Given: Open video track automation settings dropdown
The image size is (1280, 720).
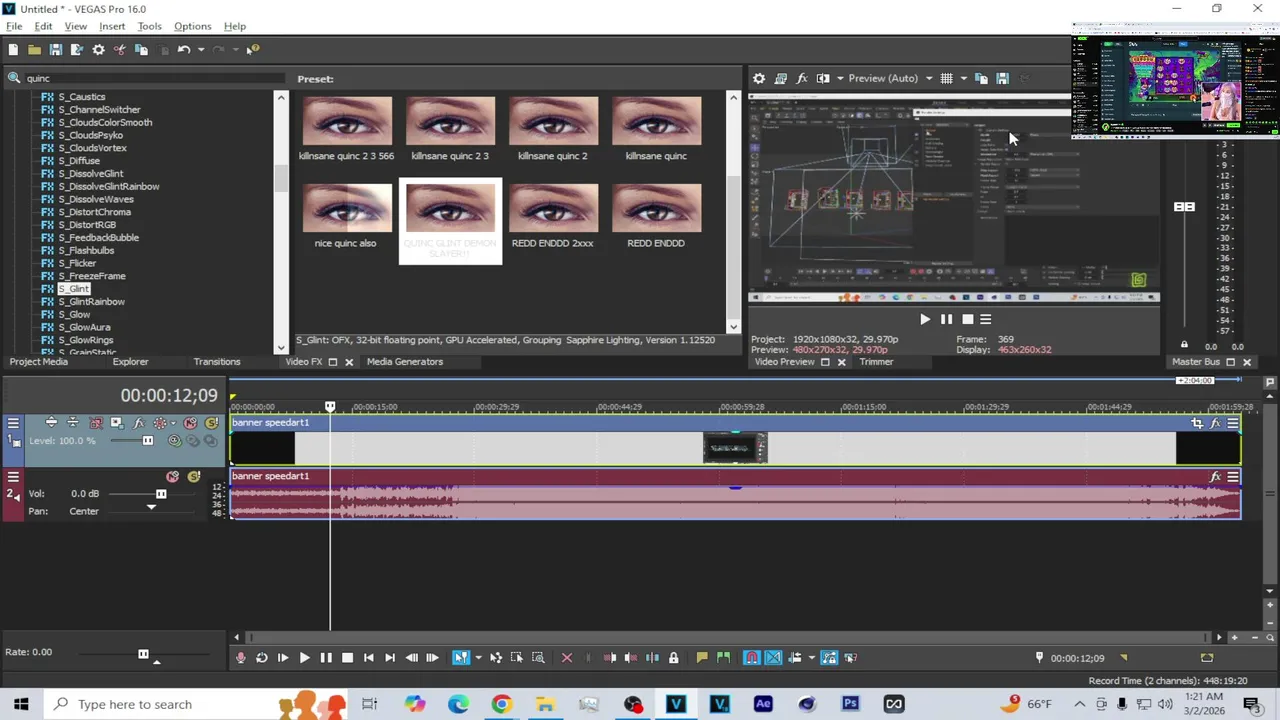Looking at the screenshot, I should [173, 423].
